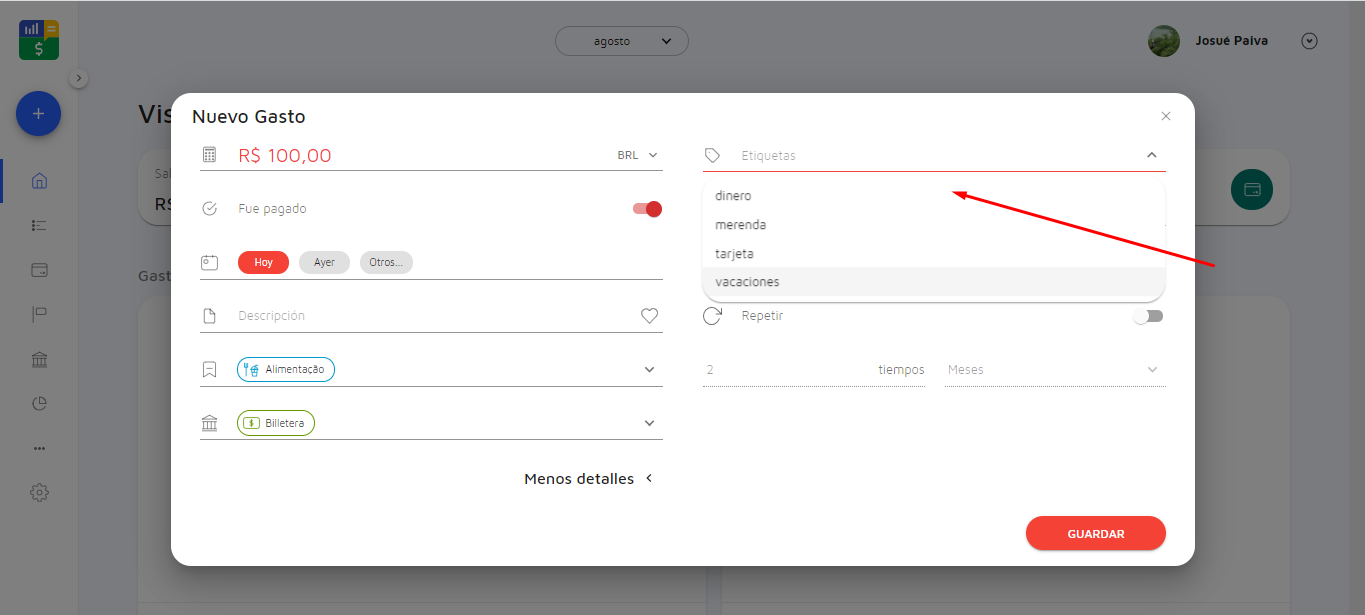
Task: Expand the Alimentação category dropdown
Action: pos(649,370)
